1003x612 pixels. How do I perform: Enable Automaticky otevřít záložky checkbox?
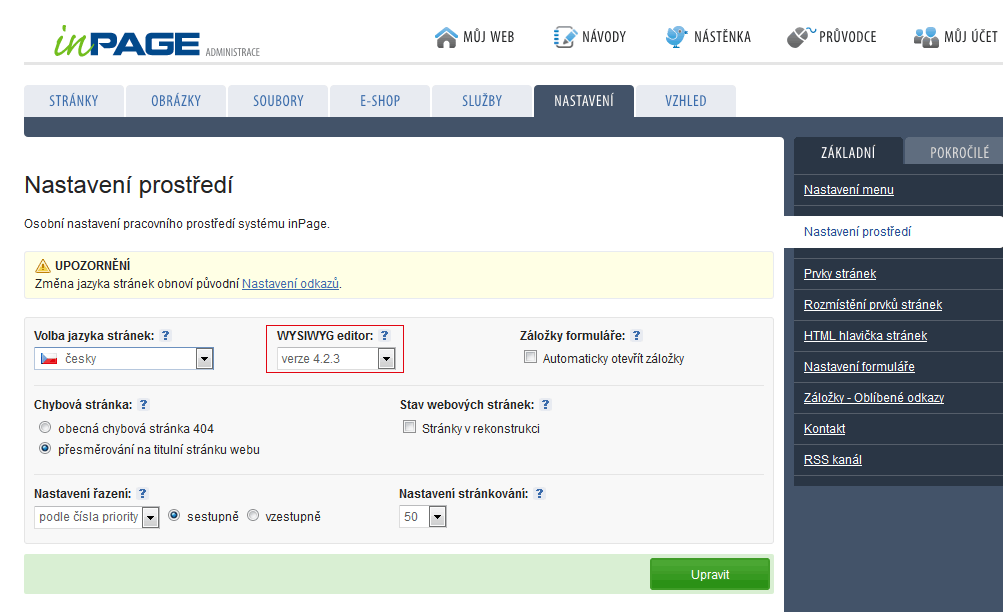[x=531, y=358]
